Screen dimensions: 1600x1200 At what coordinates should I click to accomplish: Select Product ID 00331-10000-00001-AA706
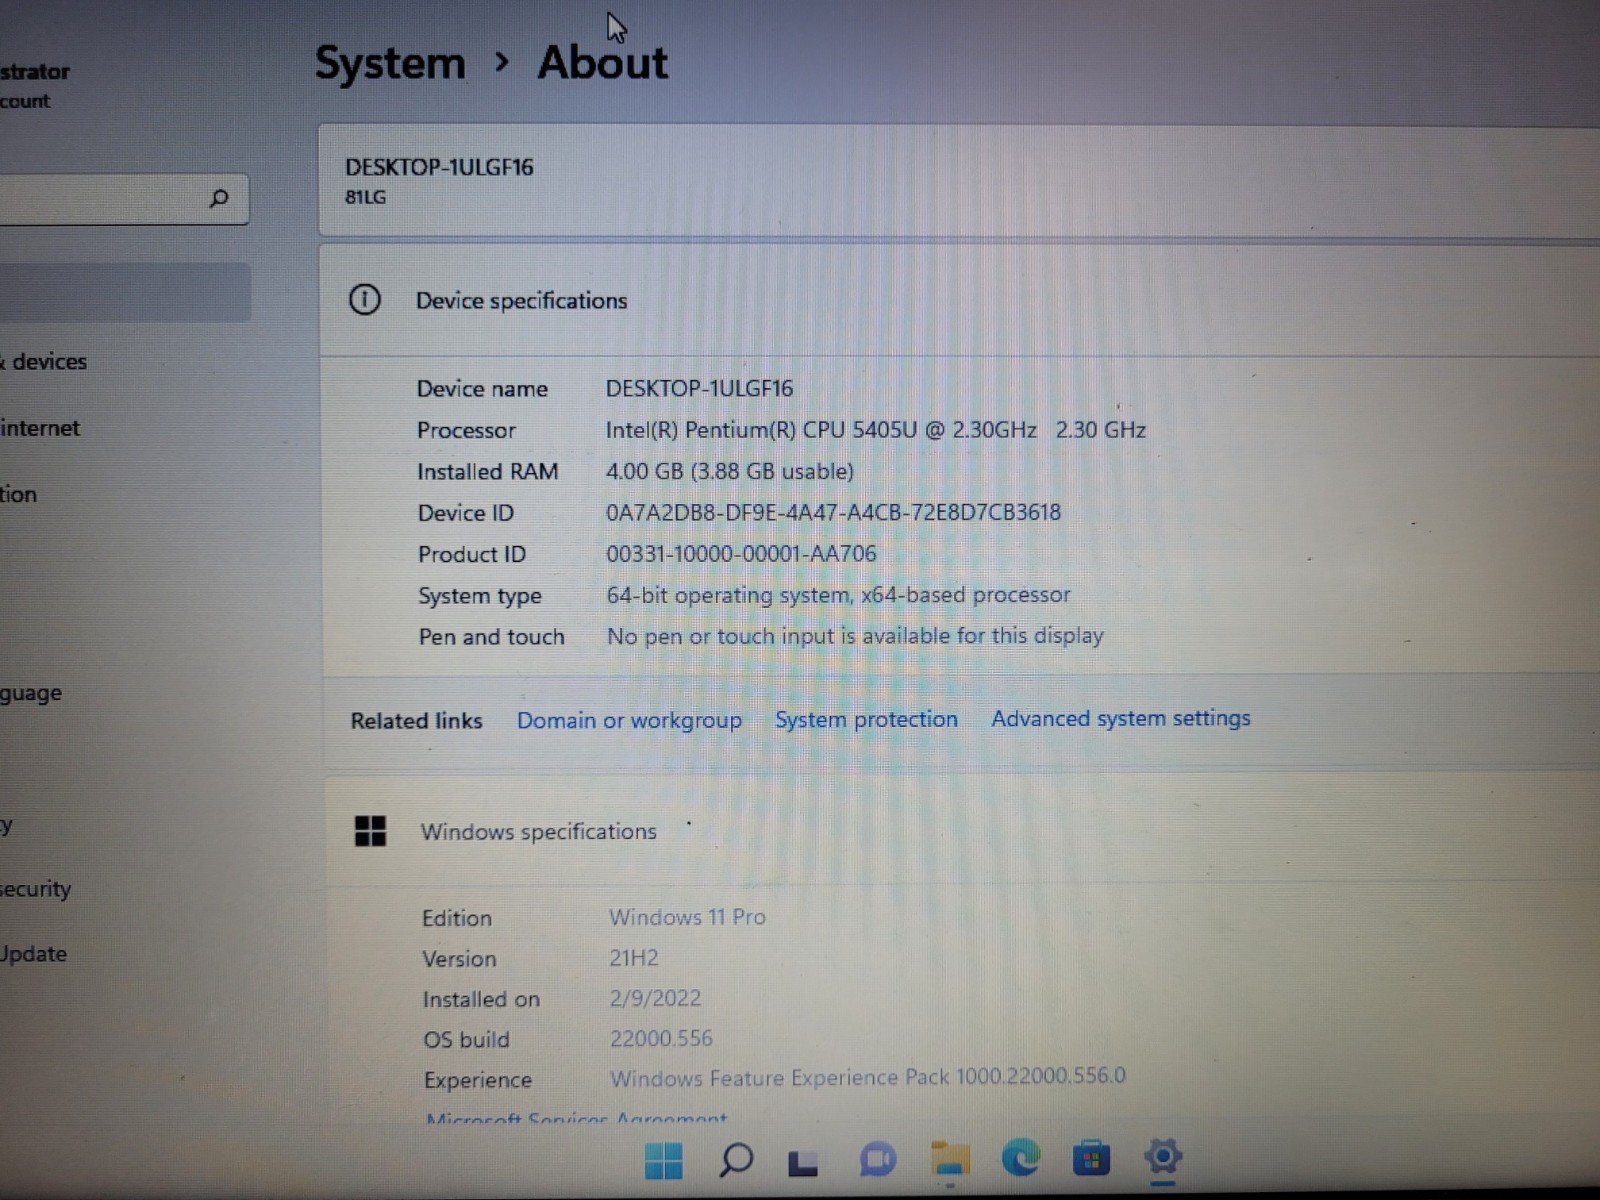tap(741, 553)
